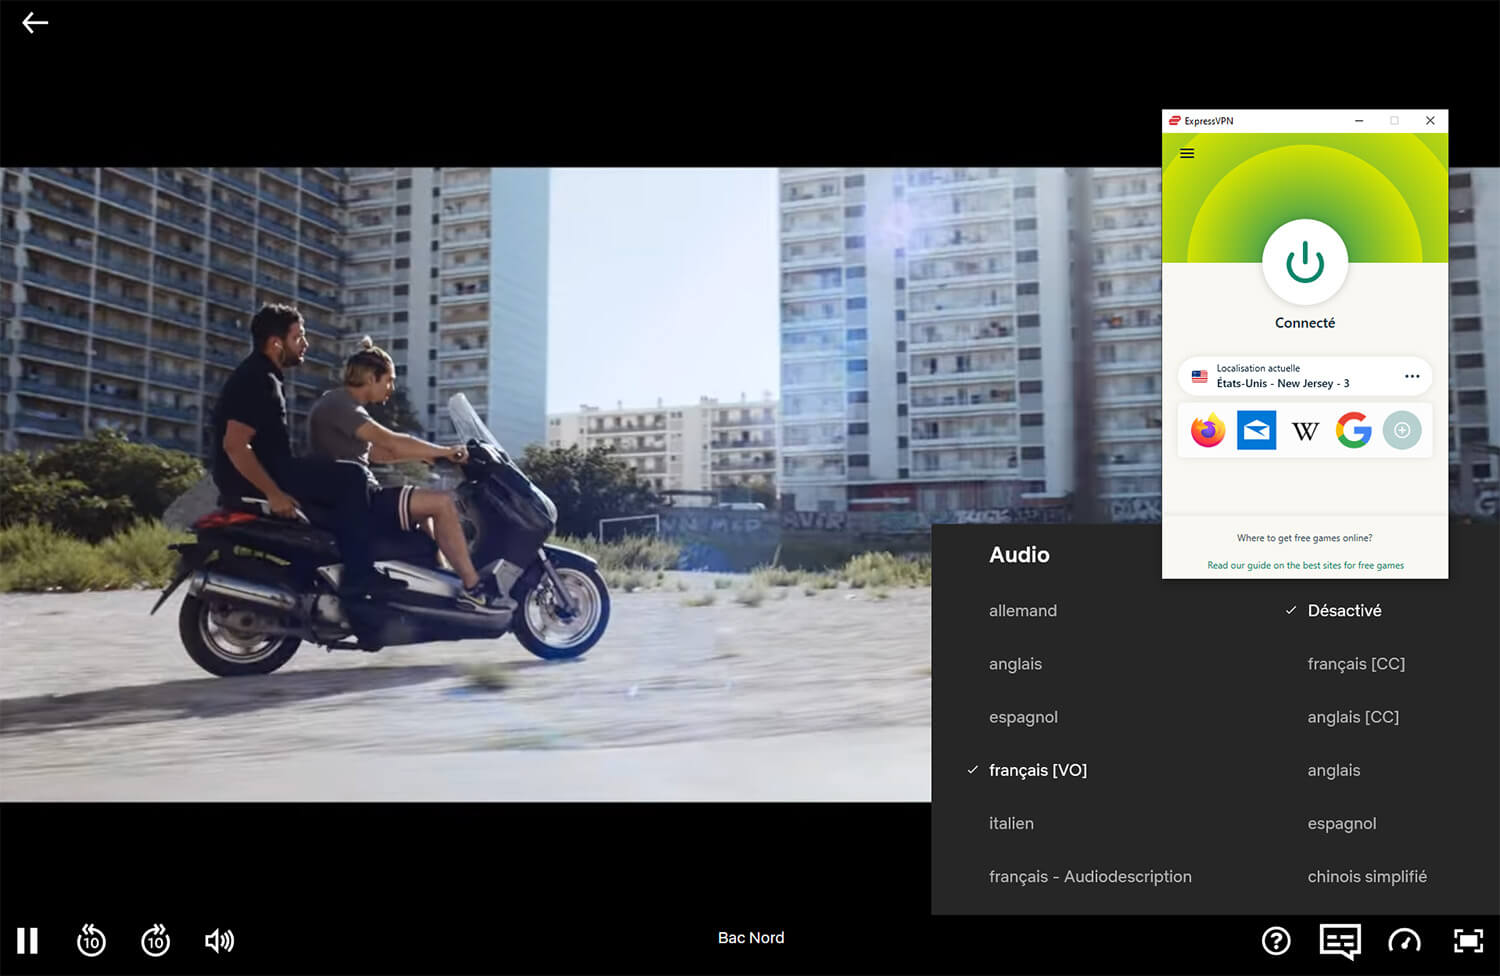Viewport: 1500px width, 976px height.
Task: Pause the Bac Nord playback
Action: (x=28, y=940)
